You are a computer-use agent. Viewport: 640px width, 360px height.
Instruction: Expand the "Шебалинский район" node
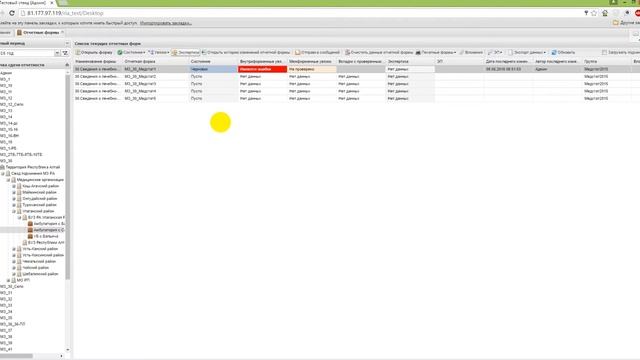pyautogui.click(x=14, y=274)
